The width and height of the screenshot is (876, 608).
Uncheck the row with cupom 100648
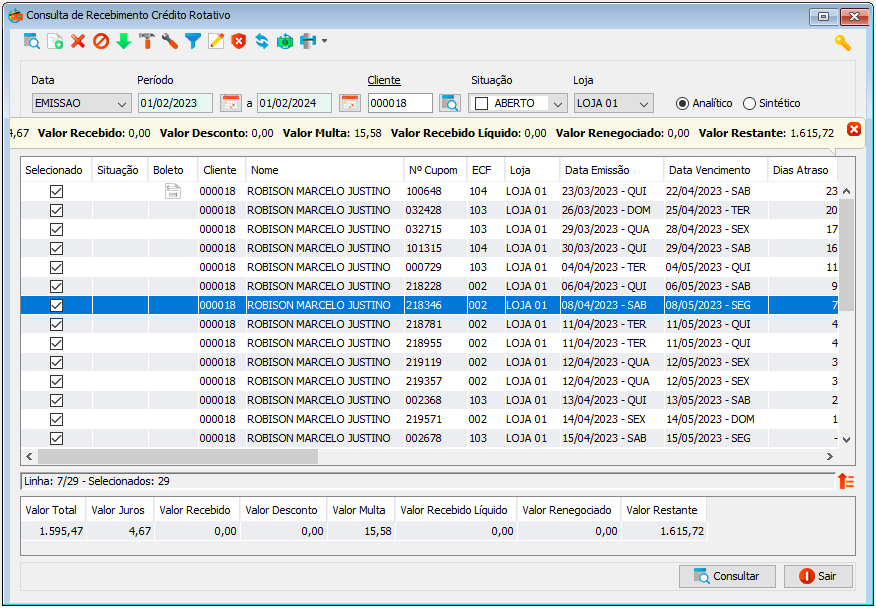click(56, 191)
